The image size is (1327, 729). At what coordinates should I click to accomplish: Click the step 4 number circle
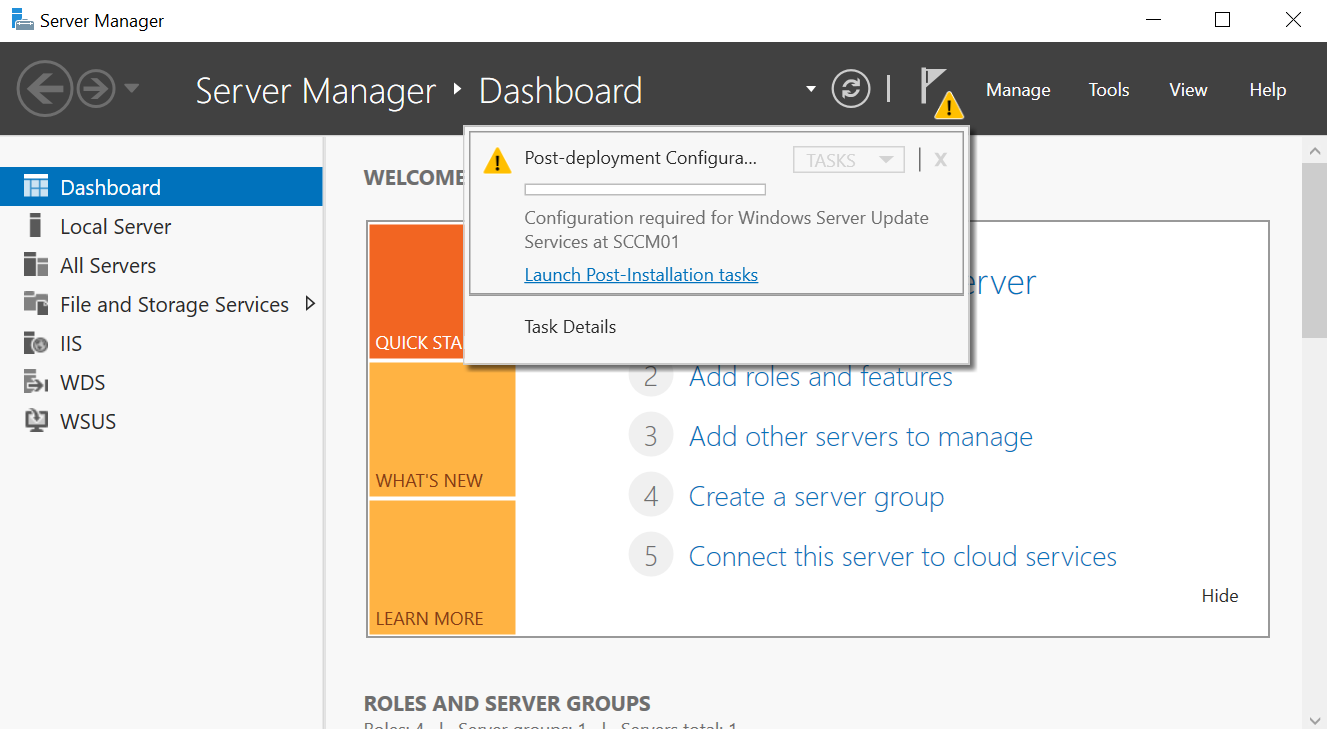[651, 497]
